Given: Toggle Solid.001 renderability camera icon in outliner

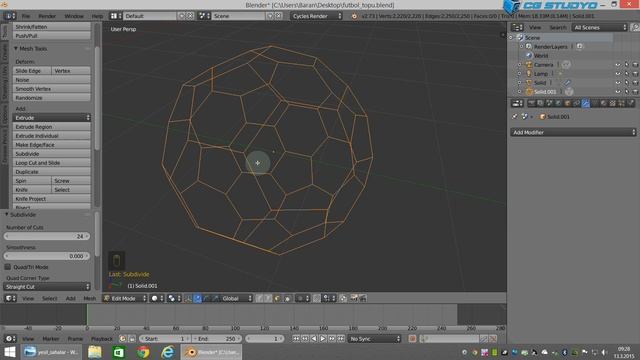Looking at the screenshot, I should coord(635,92).
